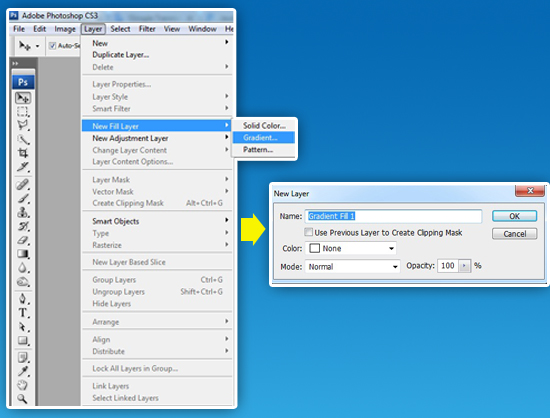Open the Filter menu
Screen dimensions: 550x418
pos(147,29)
